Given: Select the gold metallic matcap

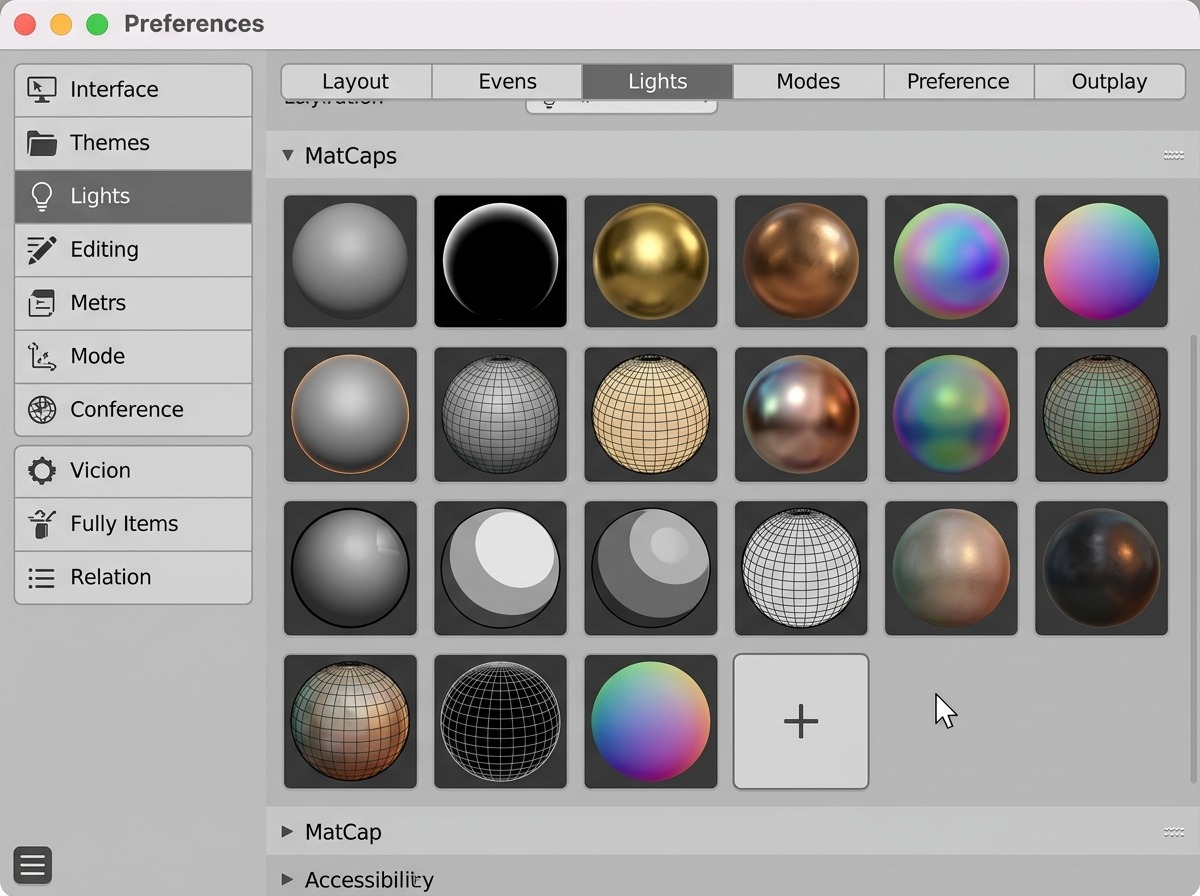Looking at the screenshot, I should [x=651, y=261].
